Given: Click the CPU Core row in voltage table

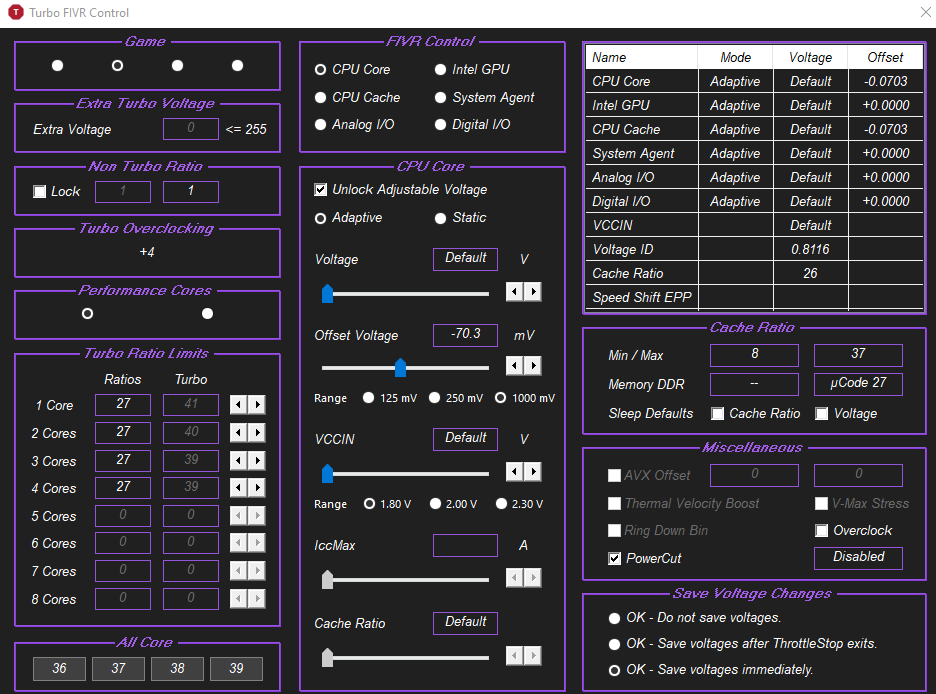Looking at the screenshot, I should [x=755, y=81].
